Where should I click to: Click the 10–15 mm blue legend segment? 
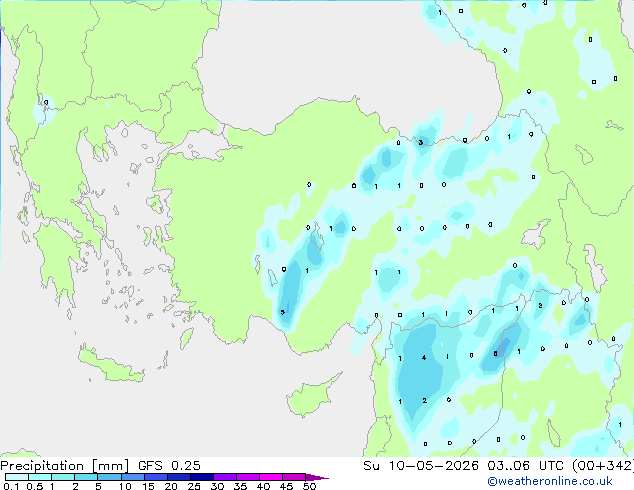133,477
